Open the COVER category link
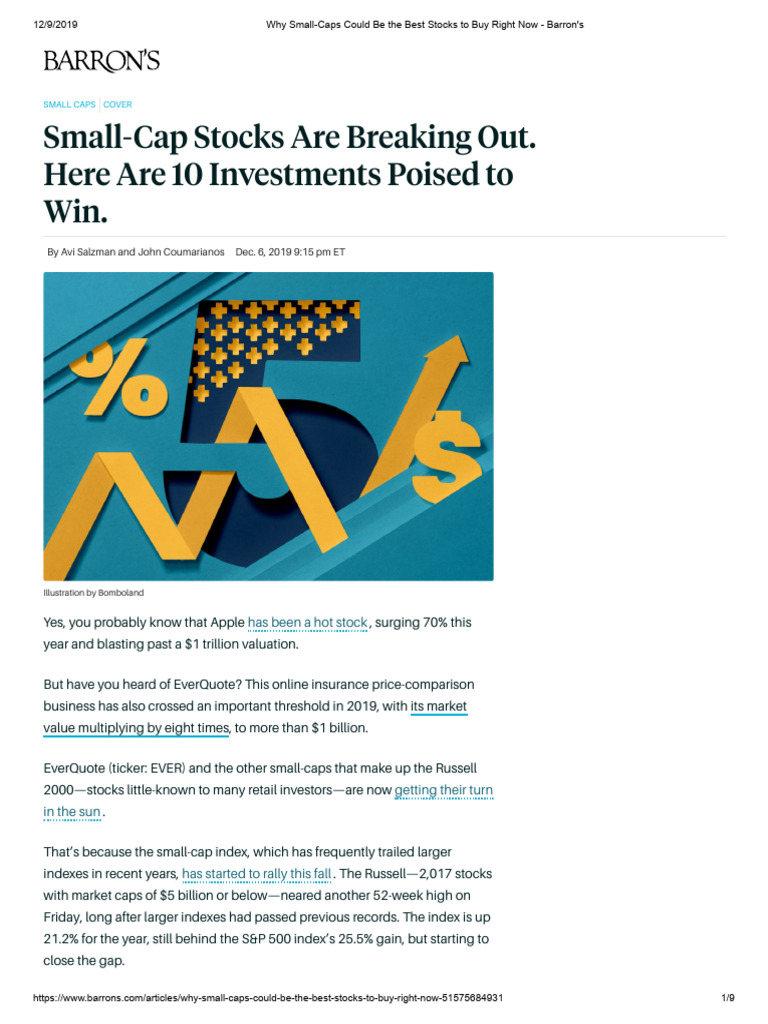Viewport: 768px width, 1024px height. (x=118, y=104)
